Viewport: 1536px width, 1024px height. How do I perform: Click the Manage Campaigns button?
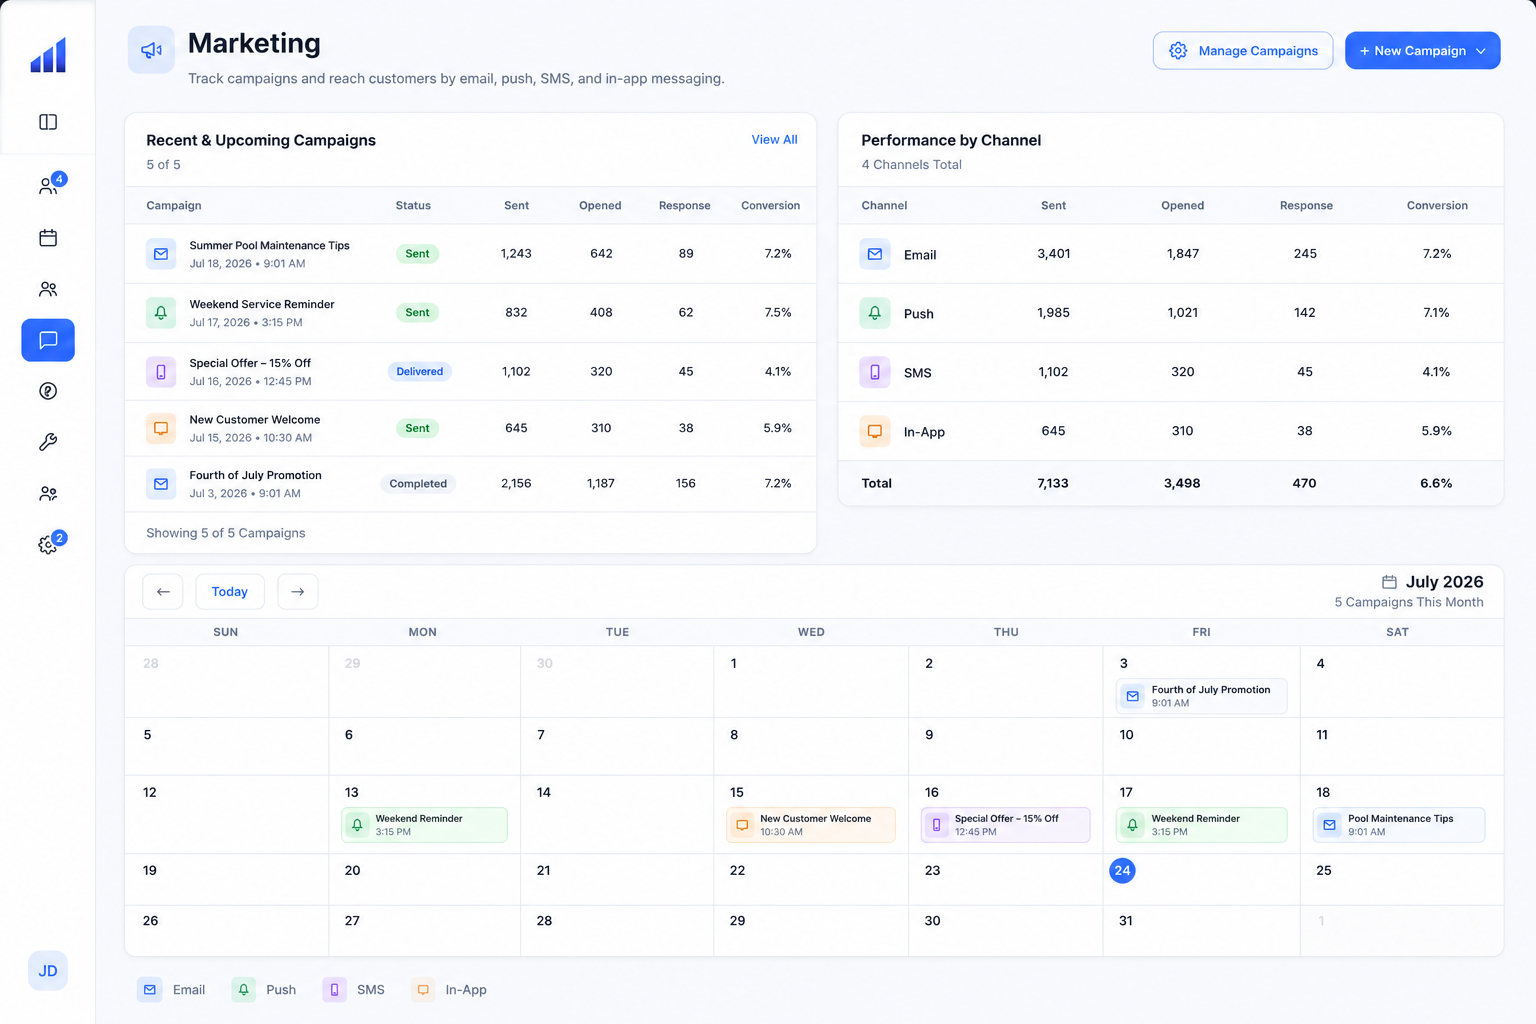point(1243,51)
